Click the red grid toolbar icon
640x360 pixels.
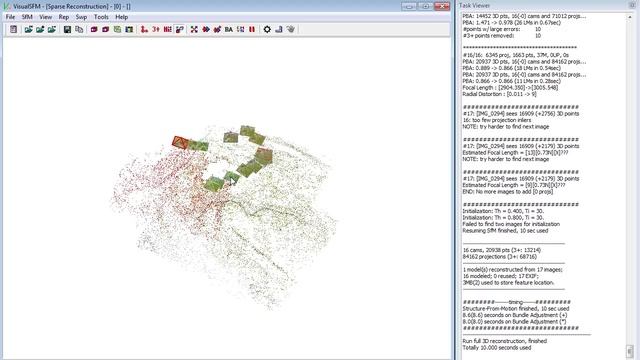tap(167, 29)
